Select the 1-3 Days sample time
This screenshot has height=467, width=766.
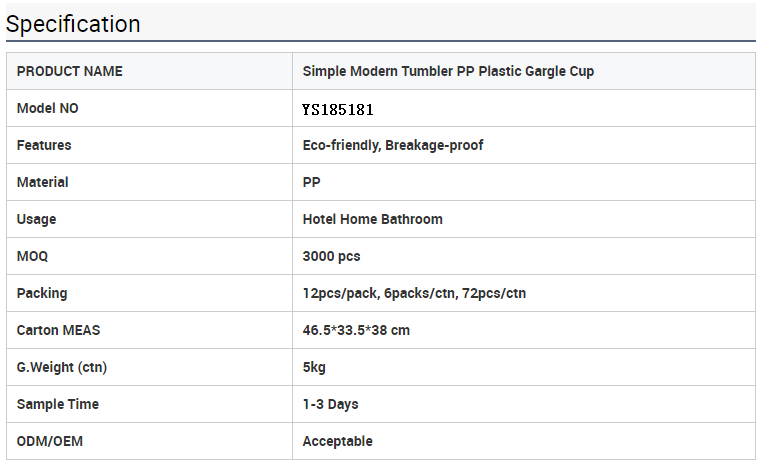[x=330, y=404]
